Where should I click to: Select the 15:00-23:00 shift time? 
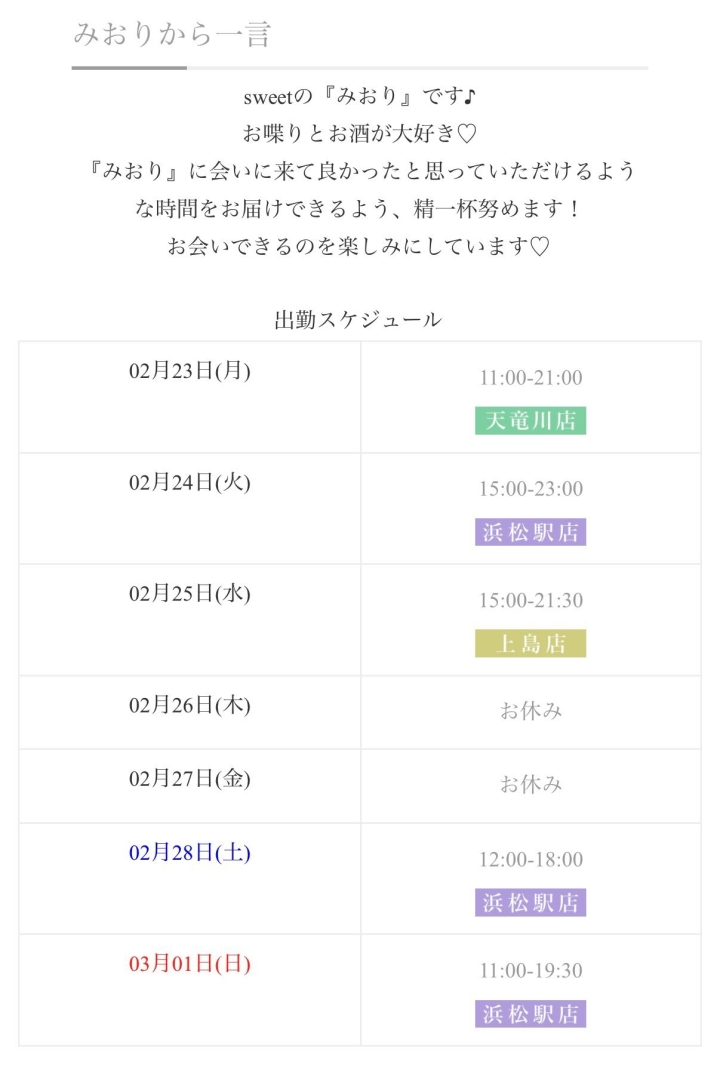[x=530, y=489]
